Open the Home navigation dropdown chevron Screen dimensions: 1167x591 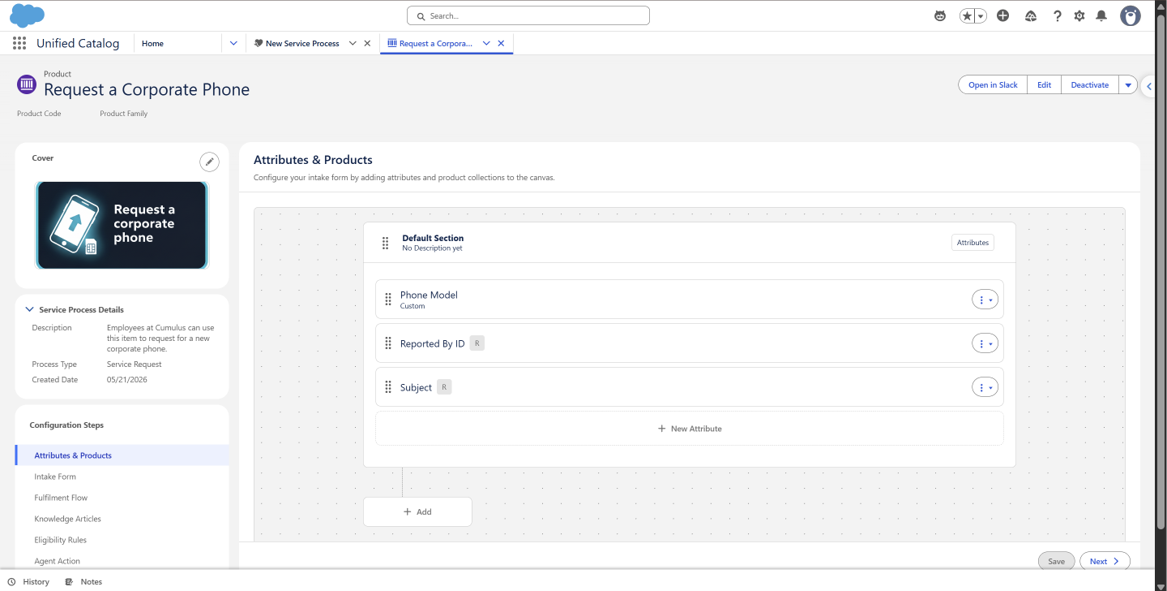coord(233,43)
